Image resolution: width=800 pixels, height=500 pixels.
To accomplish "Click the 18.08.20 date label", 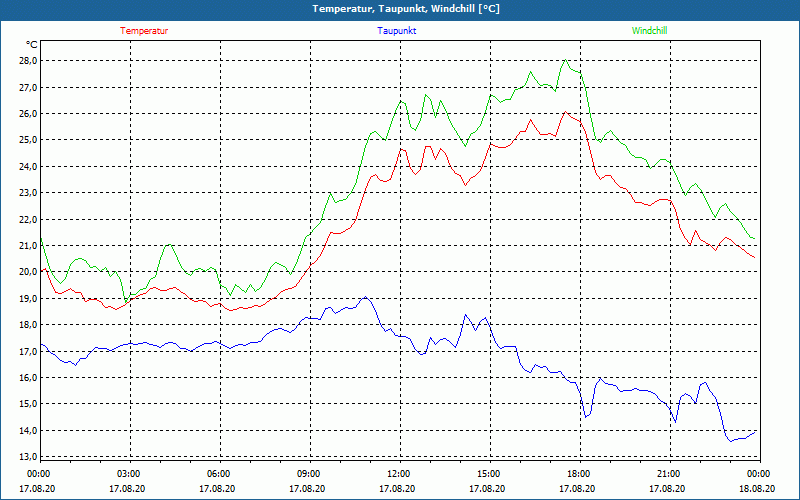I will (757, 488).
